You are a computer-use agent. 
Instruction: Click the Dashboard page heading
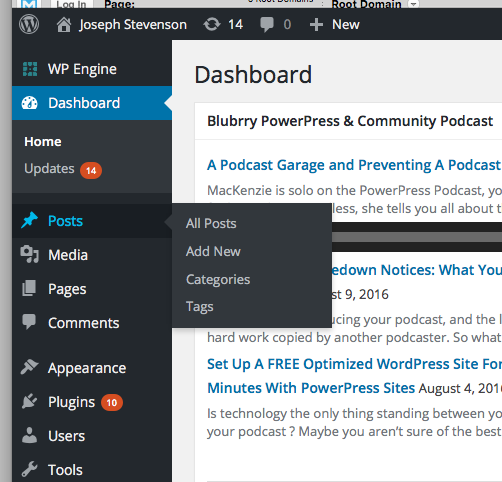[x=253, y=75]
